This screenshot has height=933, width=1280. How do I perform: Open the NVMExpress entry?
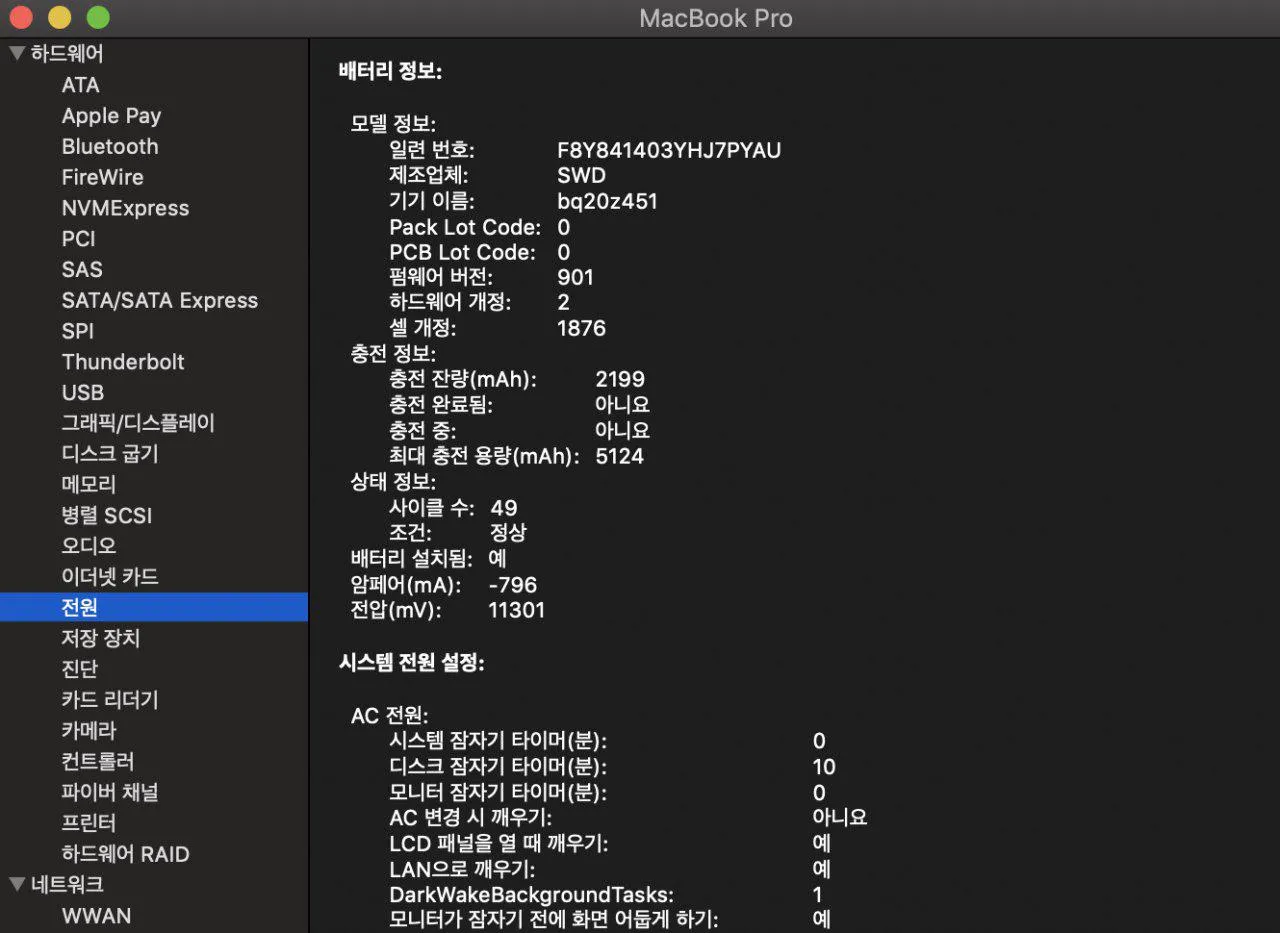tap(125, 208)
